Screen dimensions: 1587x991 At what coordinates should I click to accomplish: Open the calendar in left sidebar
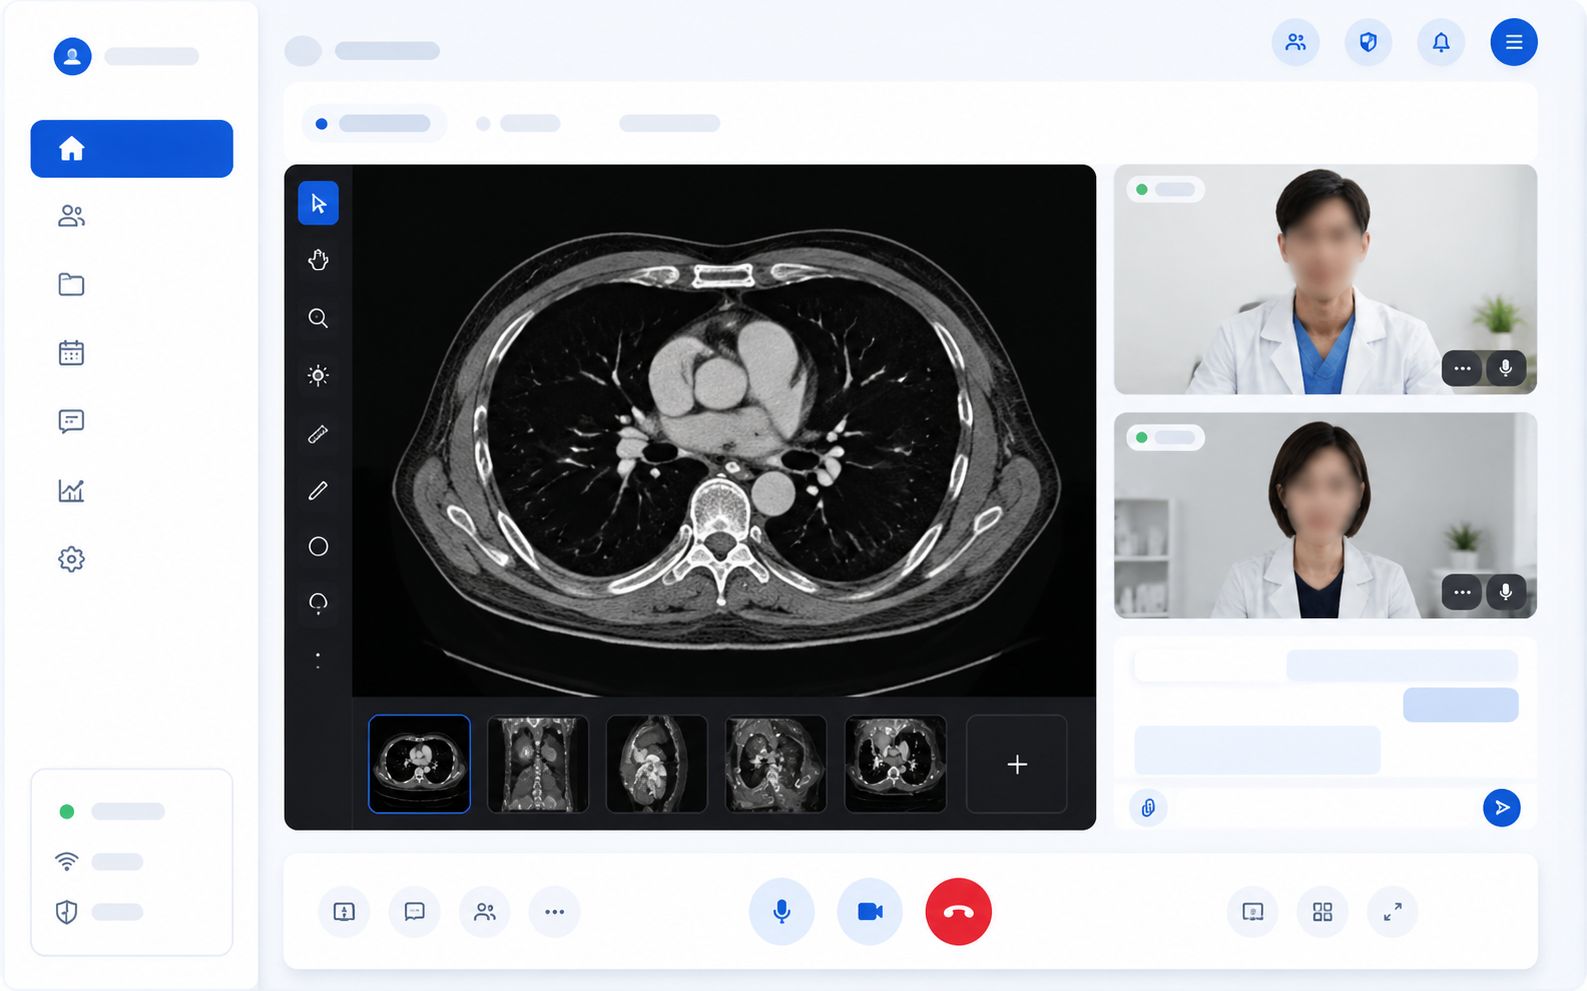click(71, 353)
